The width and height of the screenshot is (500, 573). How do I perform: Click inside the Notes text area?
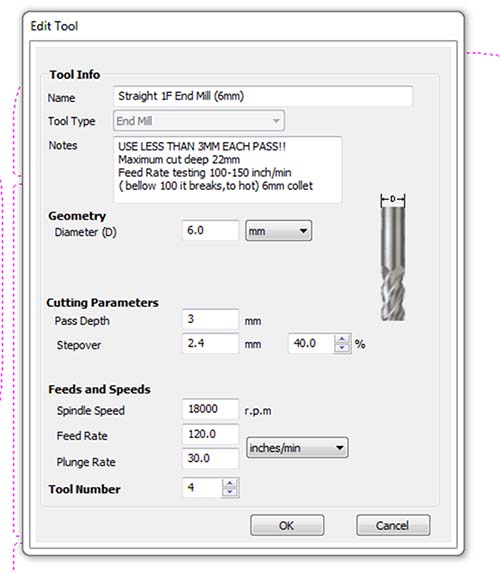(x=228, y=170)
